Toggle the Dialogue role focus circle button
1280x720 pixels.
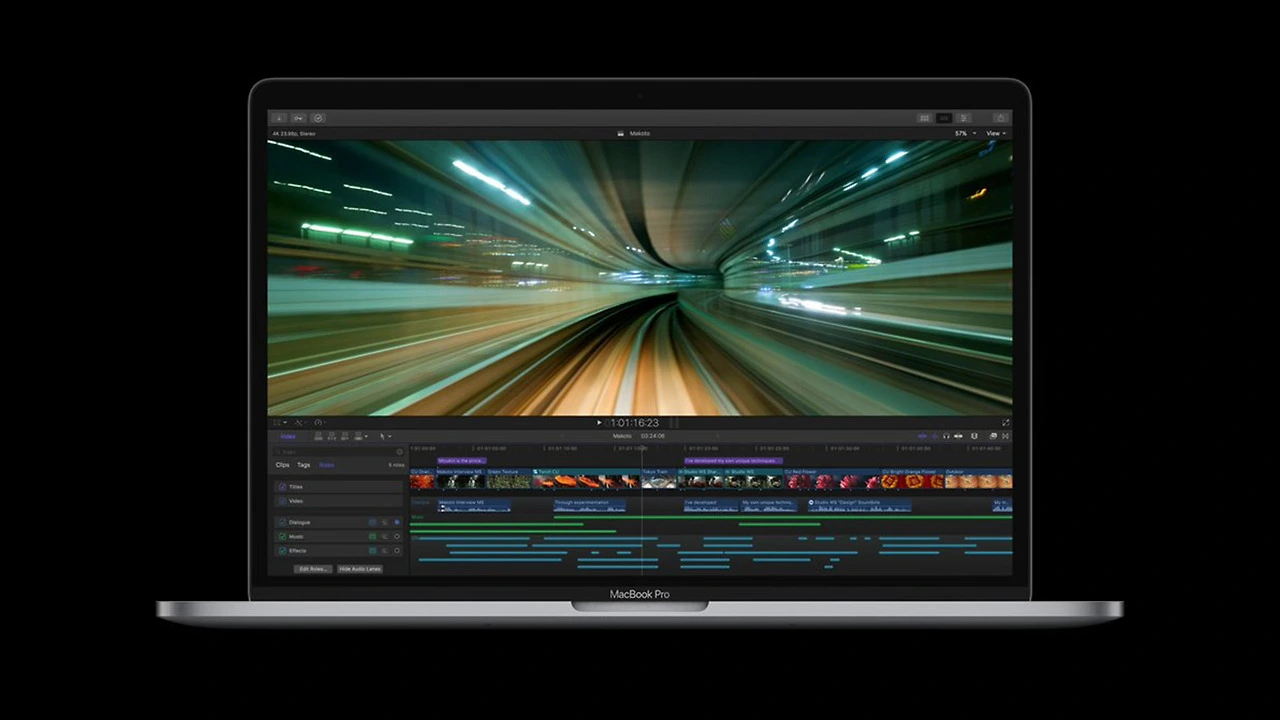point(397,522)
